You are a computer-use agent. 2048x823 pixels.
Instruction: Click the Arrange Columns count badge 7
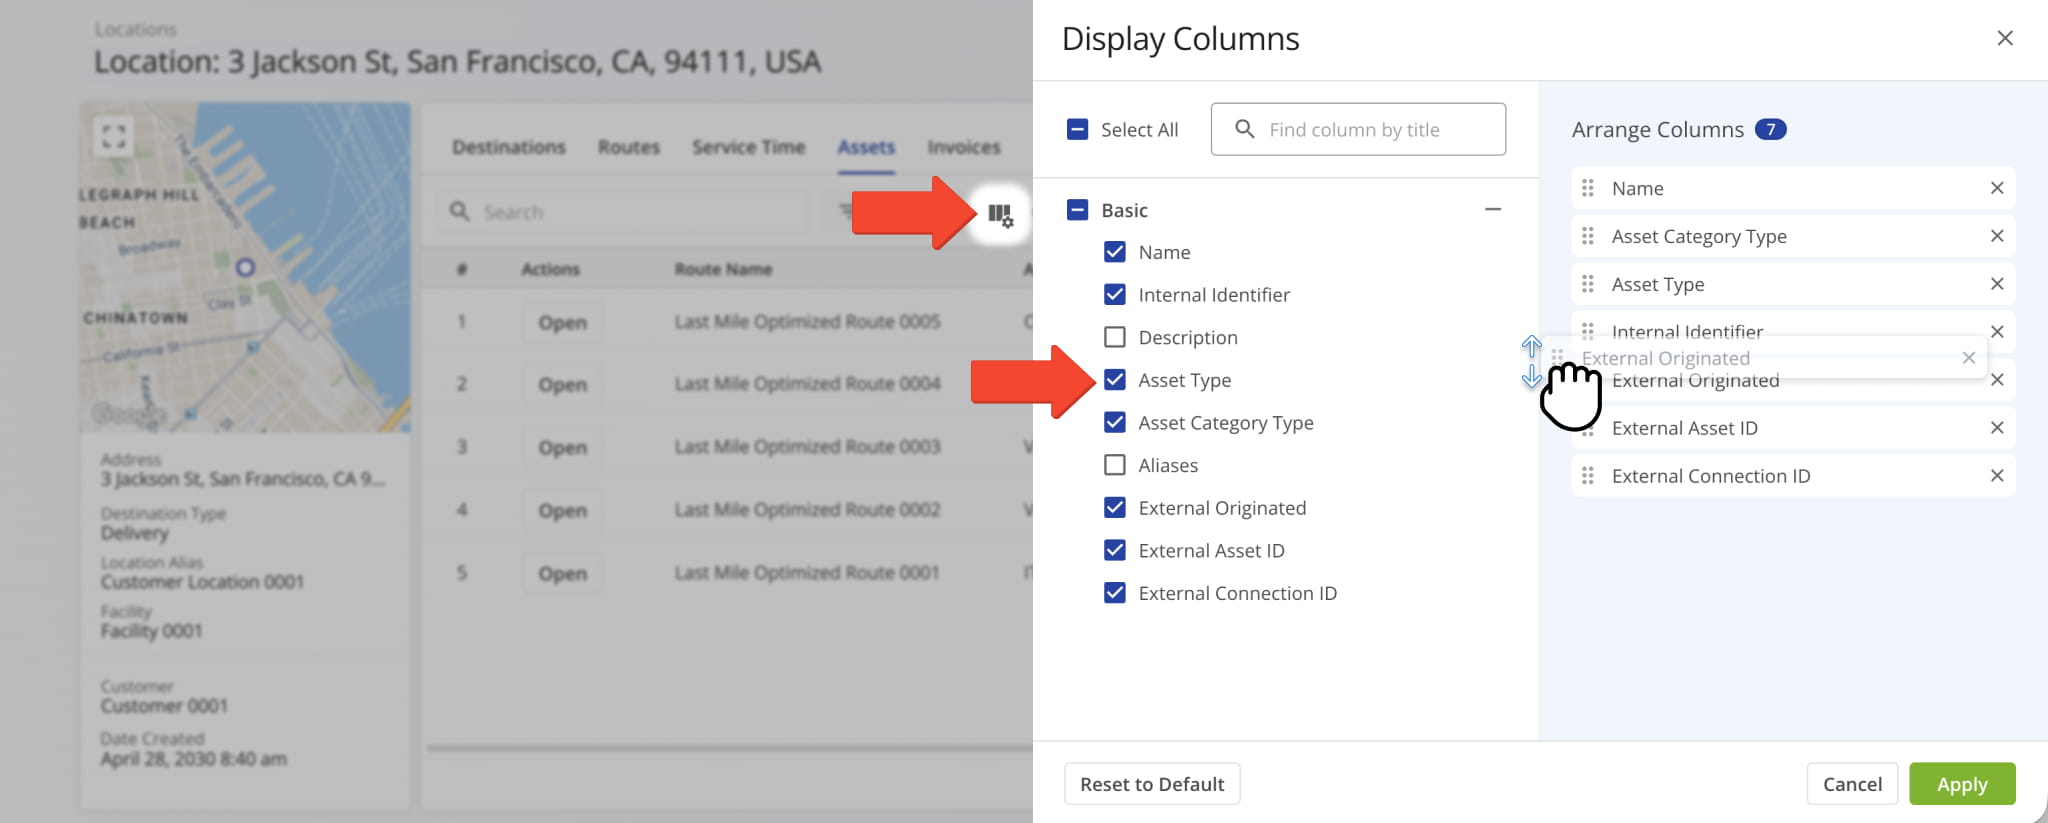point(1770,129)
